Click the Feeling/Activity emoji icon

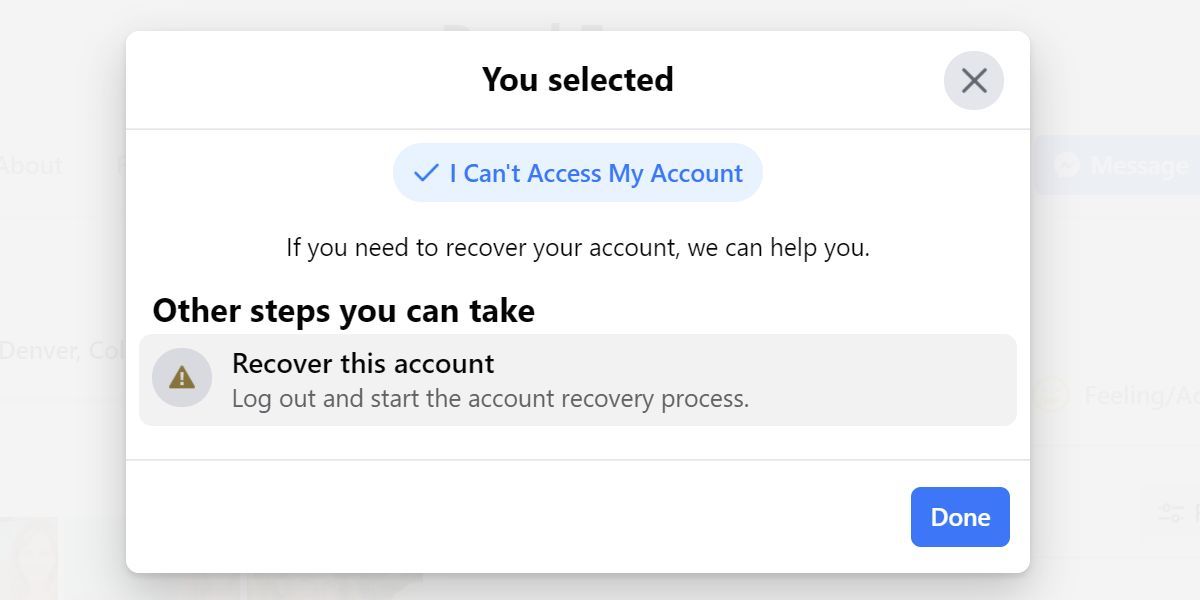pyautogui.click(x=1051, y=396)
